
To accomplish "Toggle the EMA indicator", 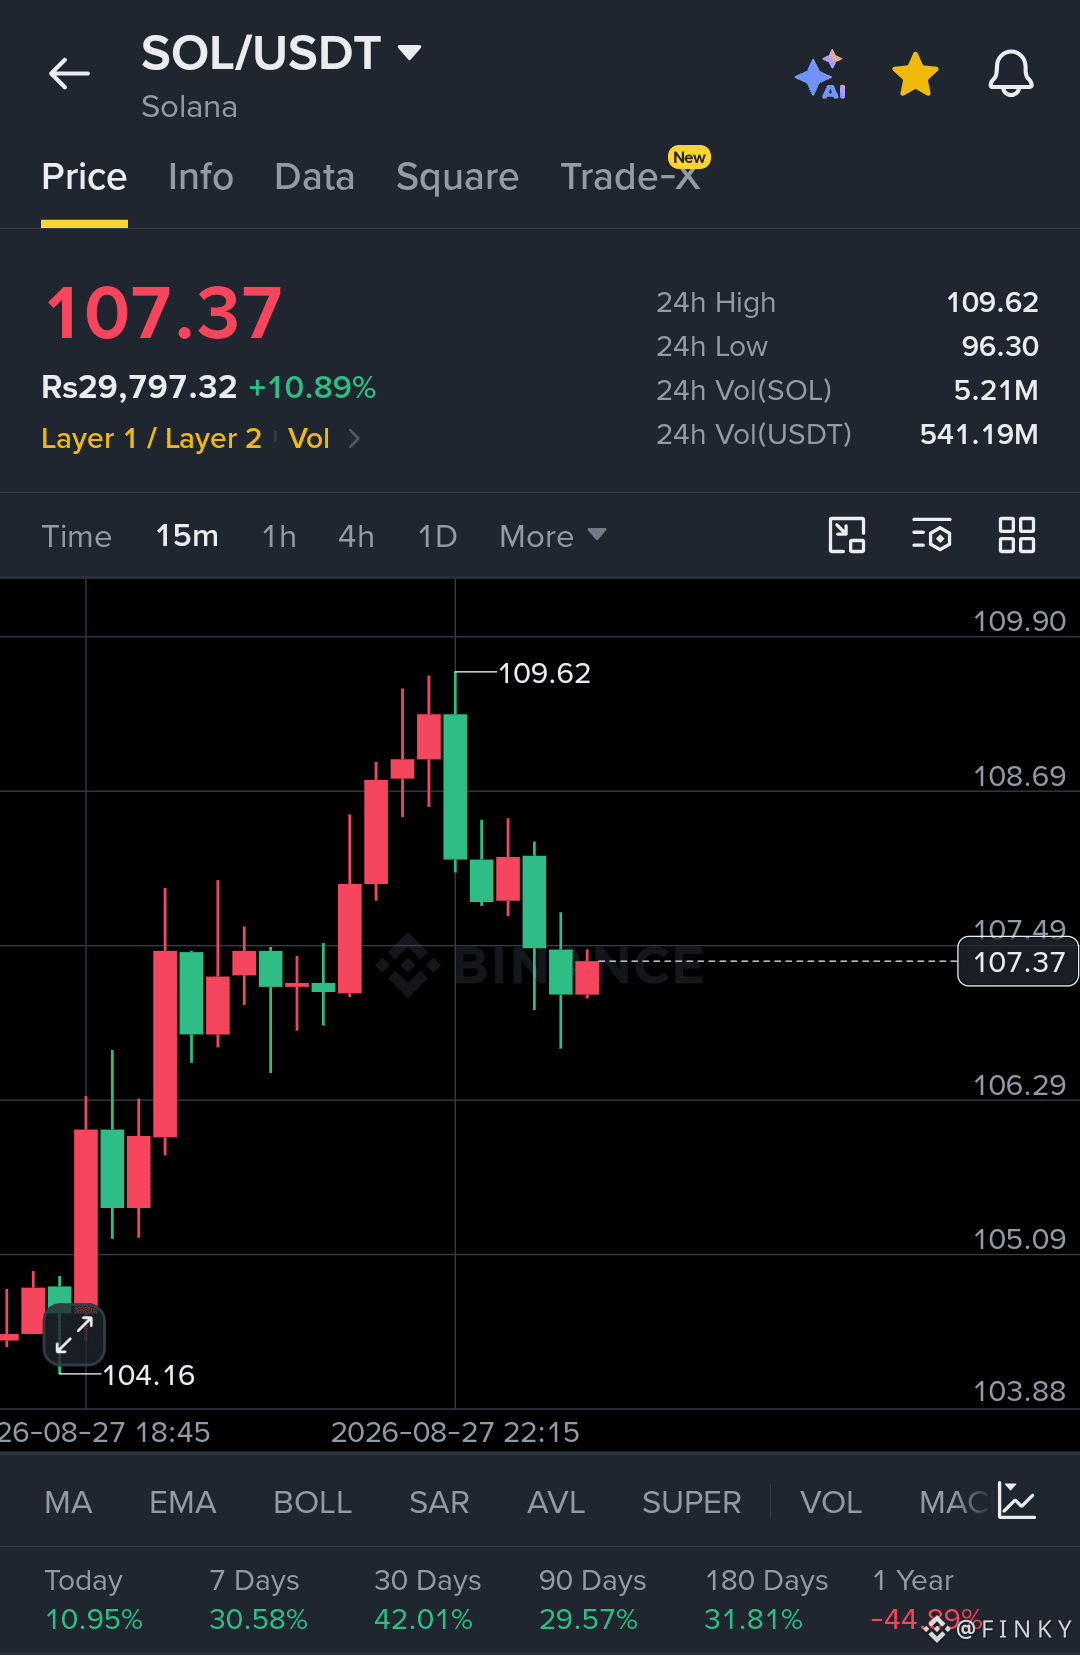I will [182, 1502].
